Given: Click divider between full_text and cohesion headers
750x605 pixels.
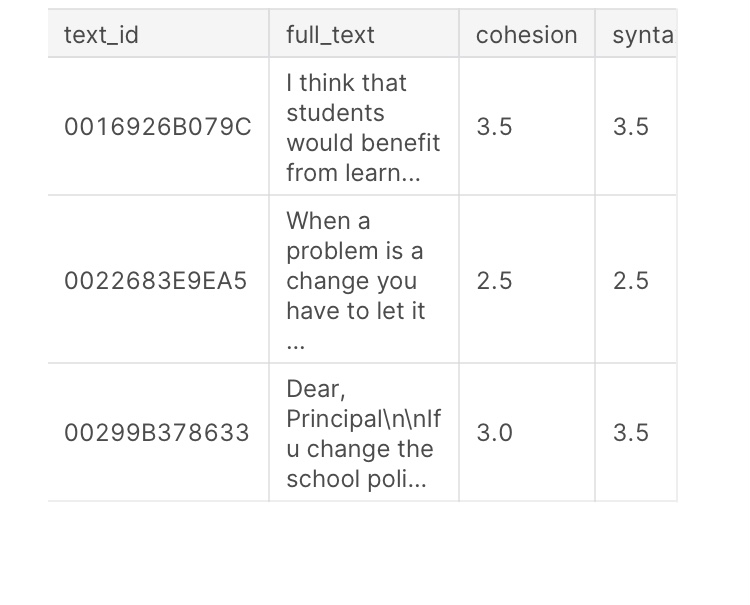Looking at the screenshot, I should pos(459,35).
